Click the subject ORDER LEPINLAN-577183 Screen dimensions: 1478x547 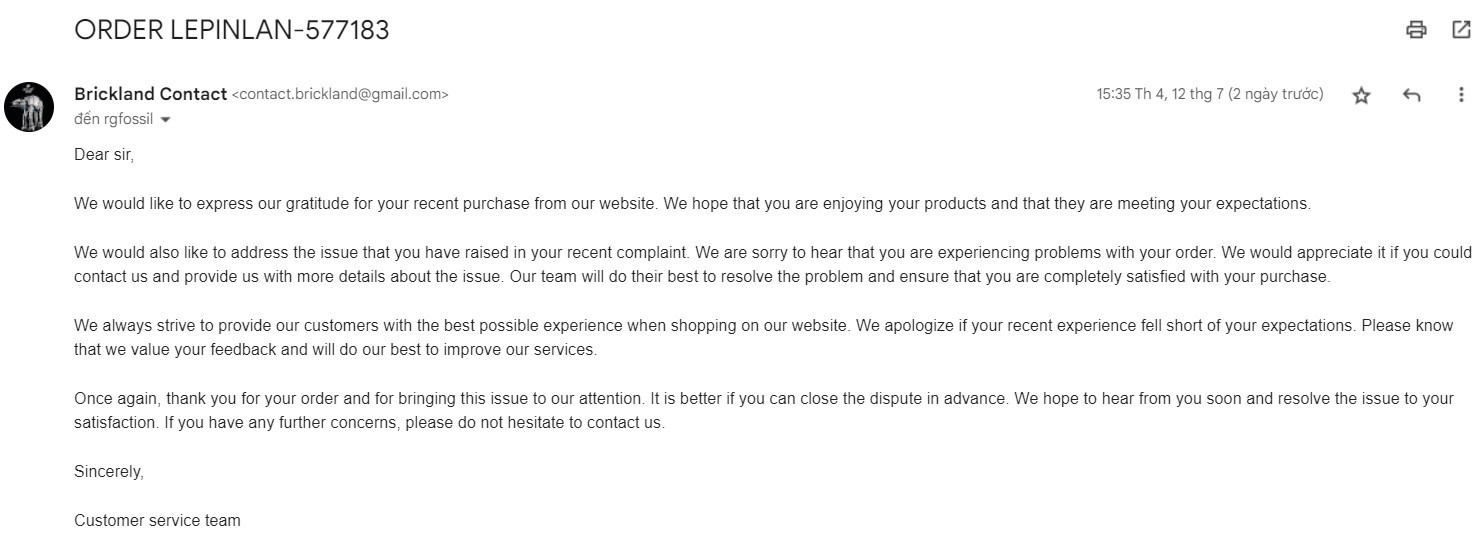(231, 31)
